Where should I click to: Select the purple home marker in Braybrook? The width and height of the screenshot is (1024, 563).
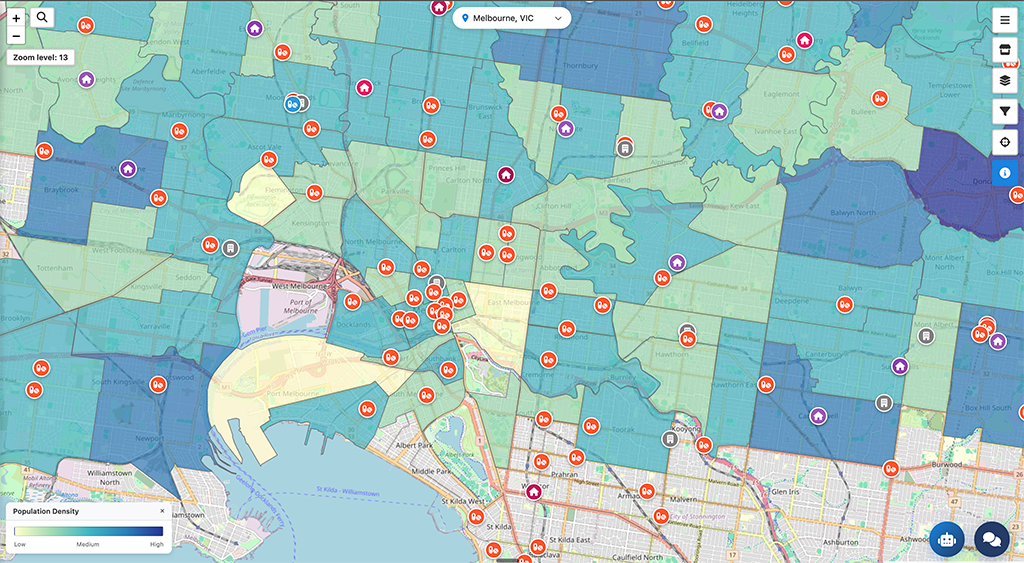(128, 169)
